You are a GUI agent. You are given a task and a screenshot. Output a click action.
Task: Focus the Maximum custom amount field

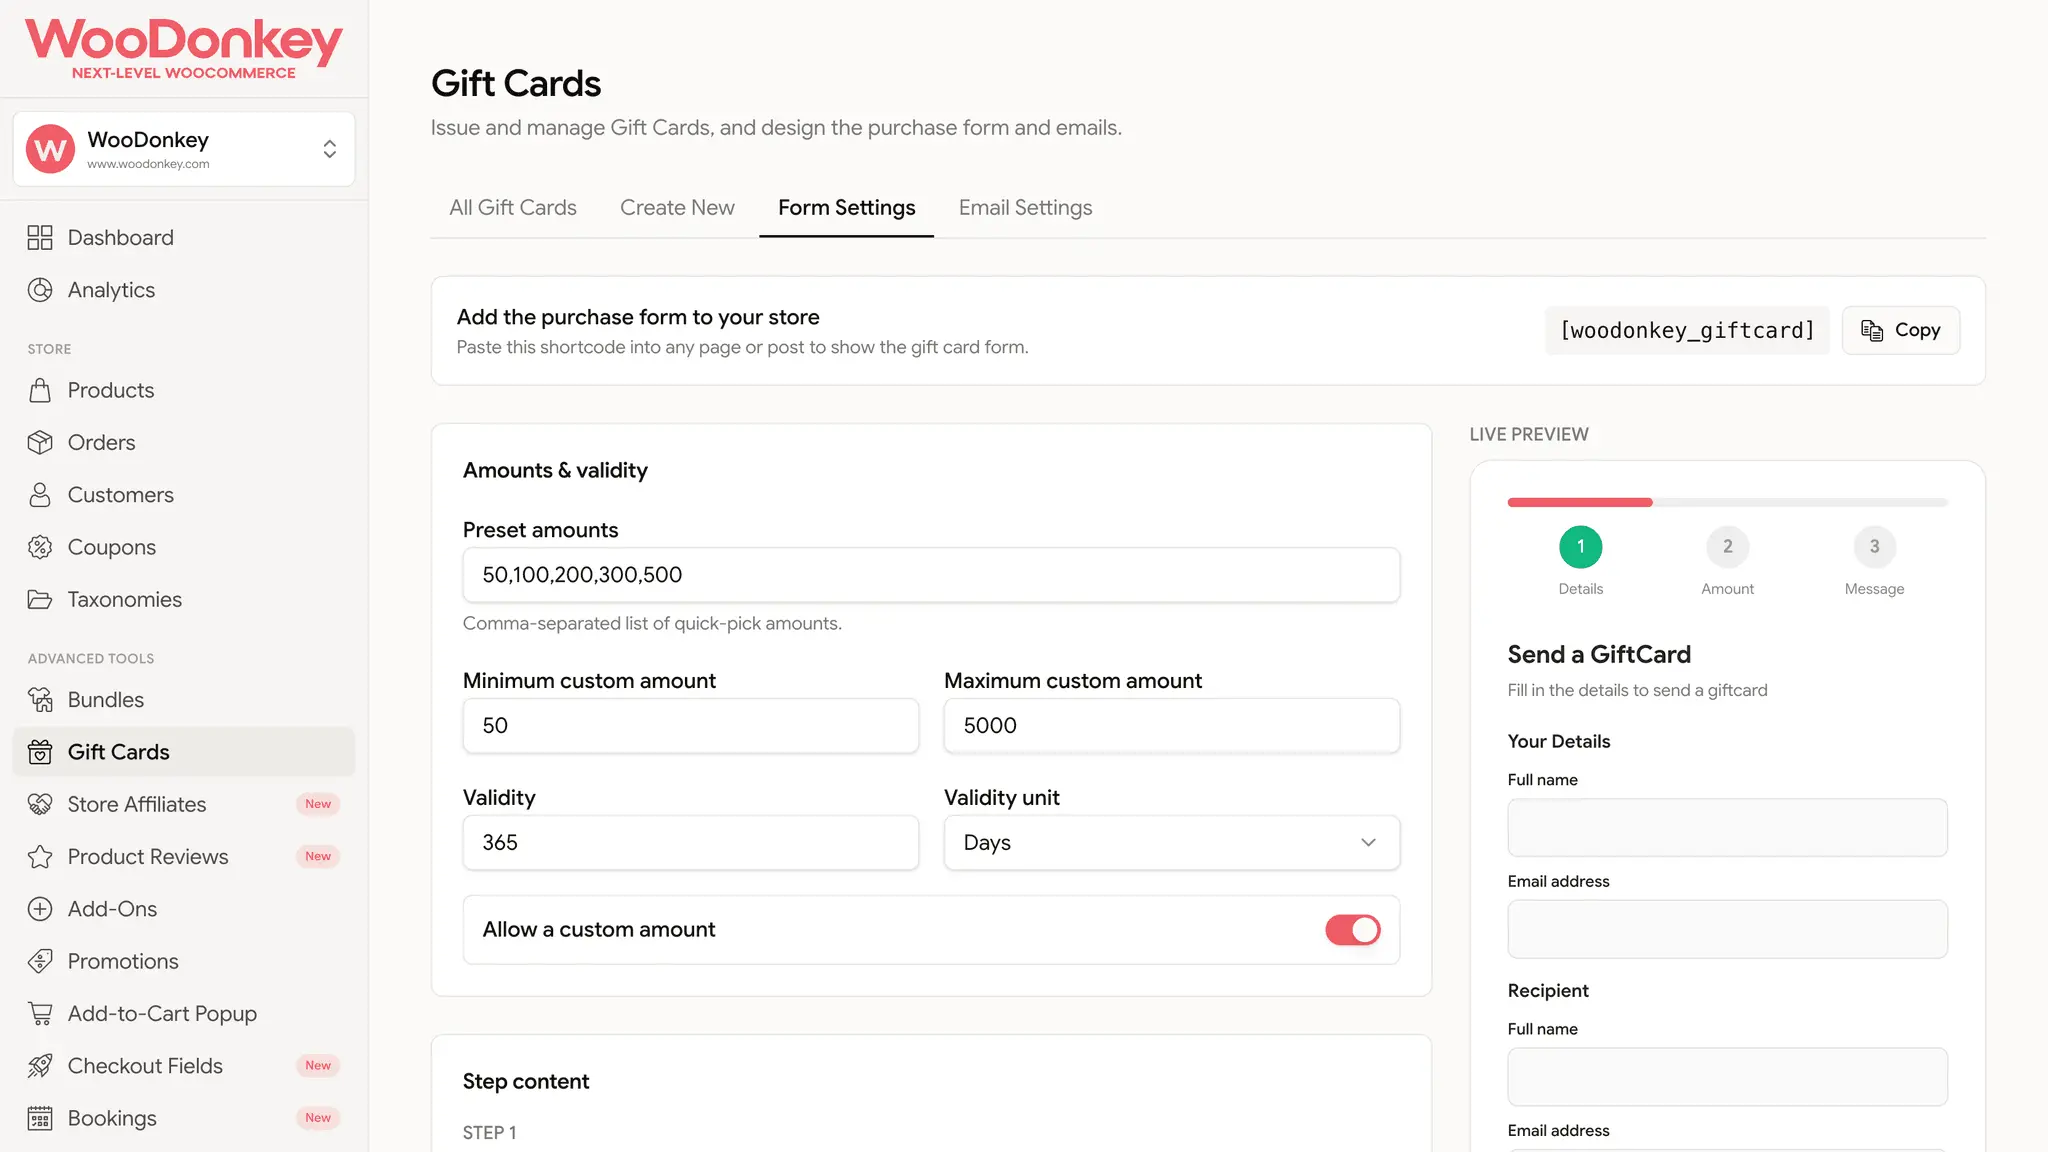click(x=1172, y=726)
